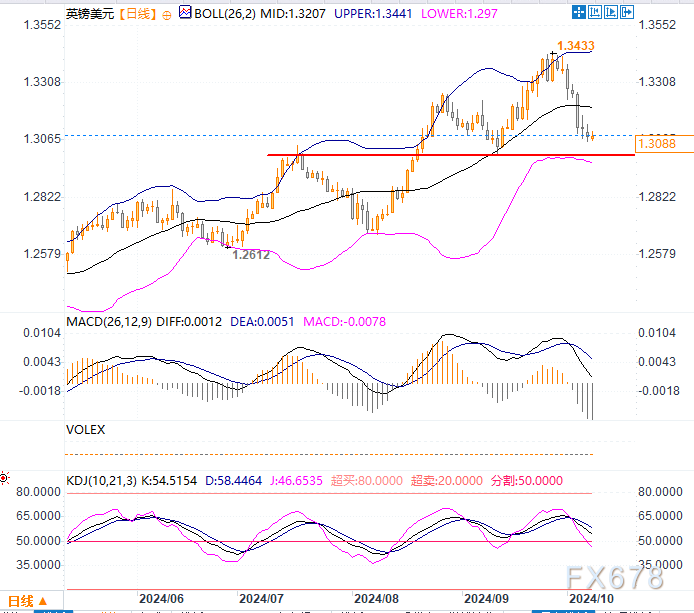Click the 2024/10 date on time axis
694x613 pixels.
coord(591,599)
